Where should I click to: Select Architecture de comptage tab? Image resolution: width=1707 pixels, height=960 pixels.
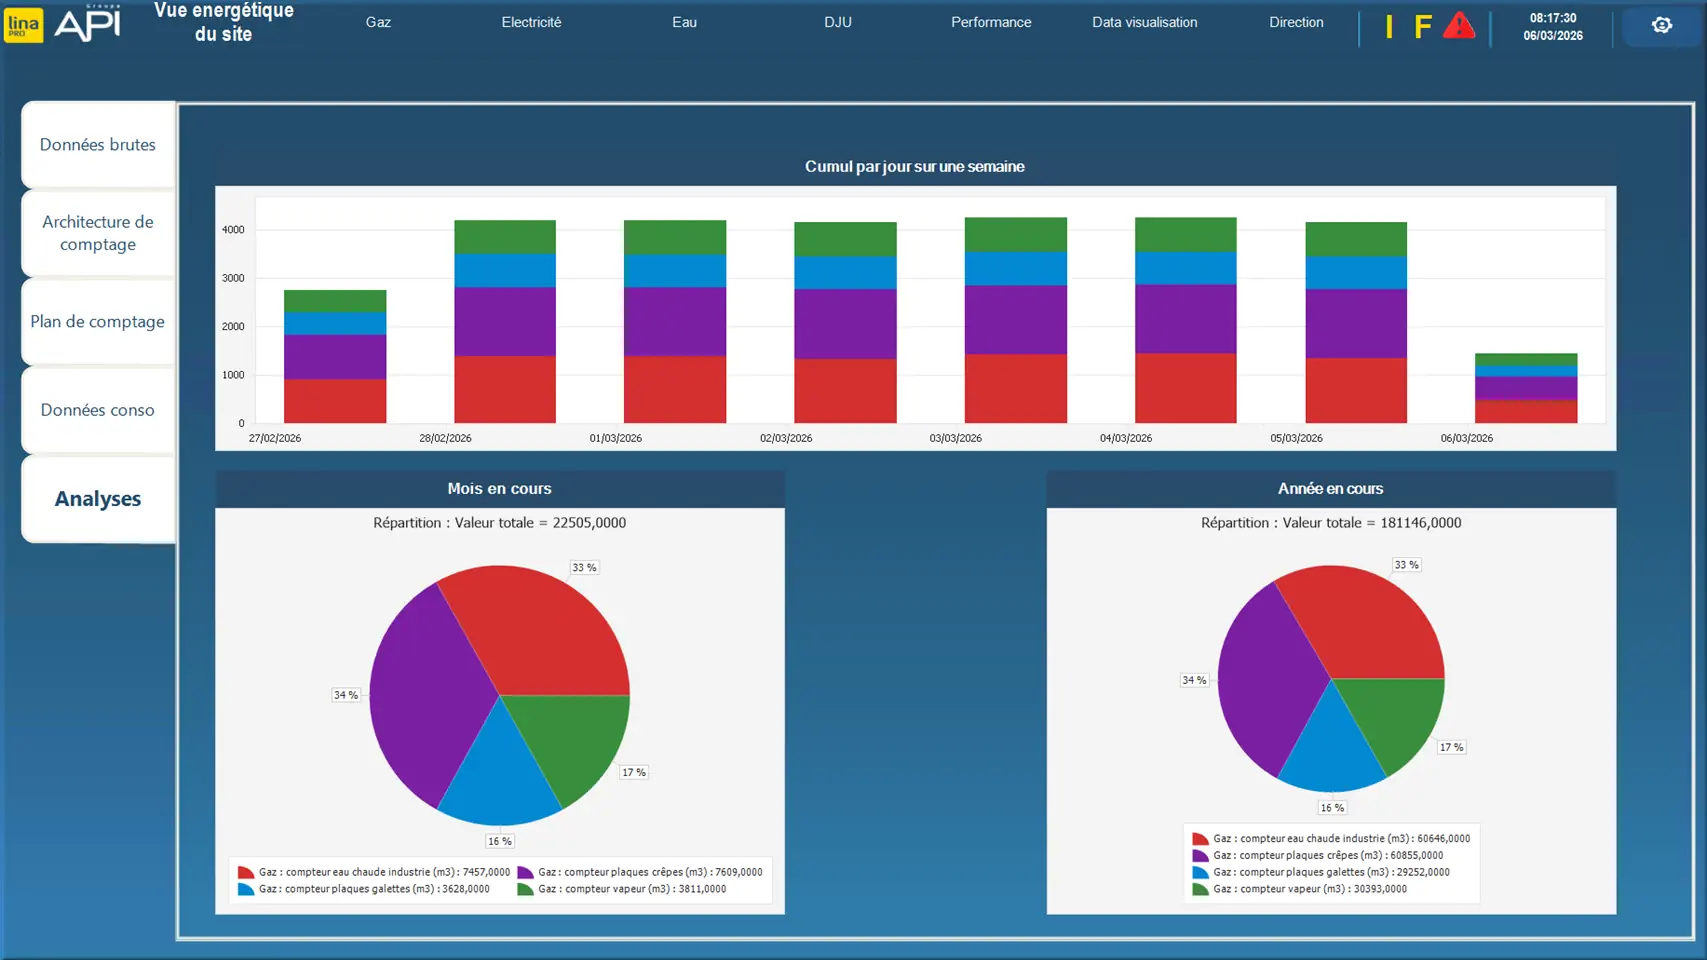point(98,233)
